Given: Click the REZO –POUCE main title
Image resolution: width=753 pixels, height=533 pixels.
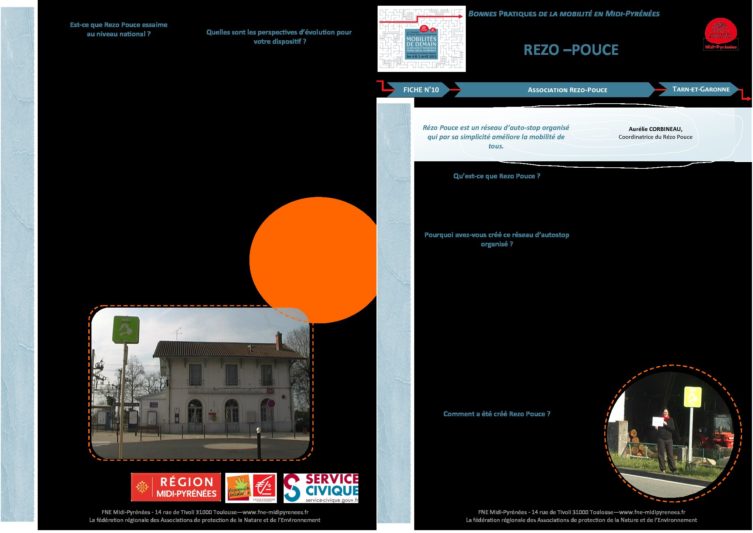Looking at the screenshot, I should coord(570,50).
